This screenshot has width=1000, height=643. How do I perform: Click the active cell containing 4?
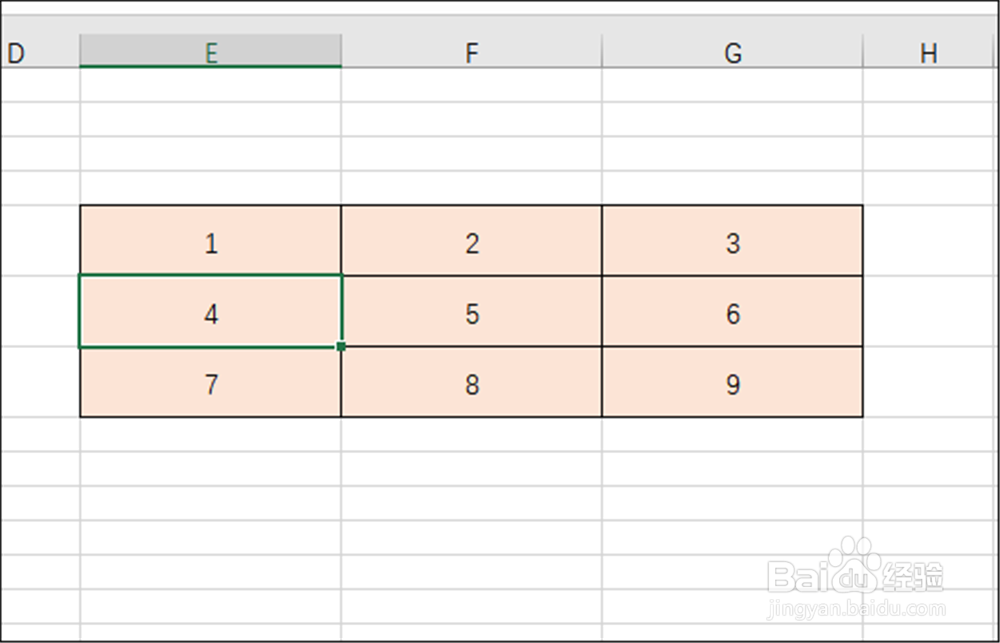point(210,312)
